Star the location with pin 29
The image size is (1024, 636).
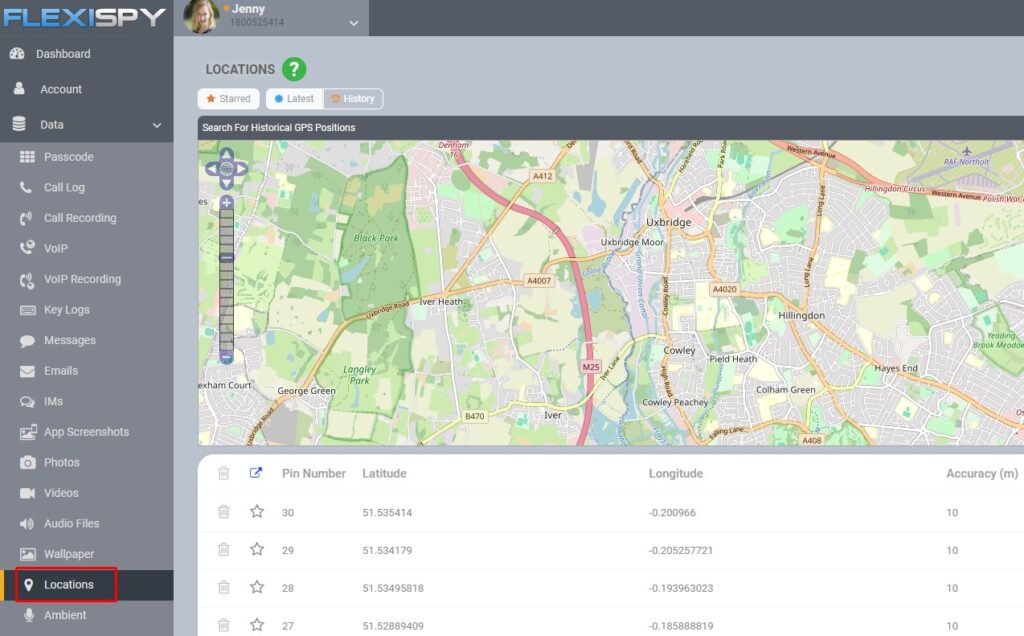(x=257, y=549)
